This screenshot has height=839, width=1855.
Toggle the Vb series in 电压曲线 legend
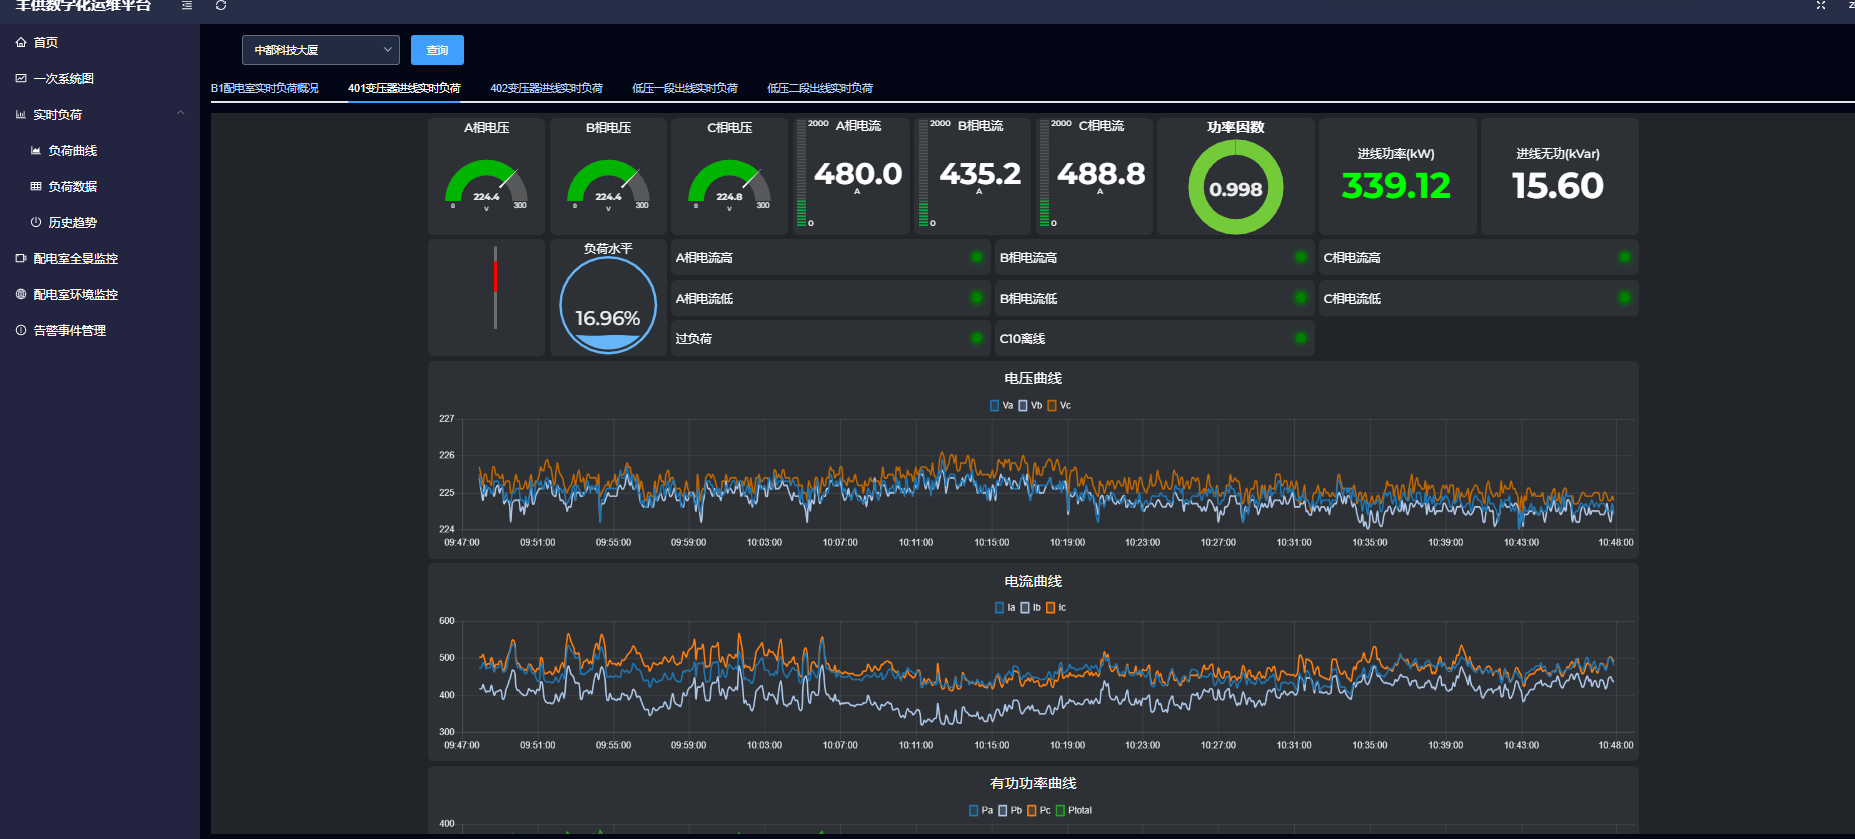pos(1030,405)
